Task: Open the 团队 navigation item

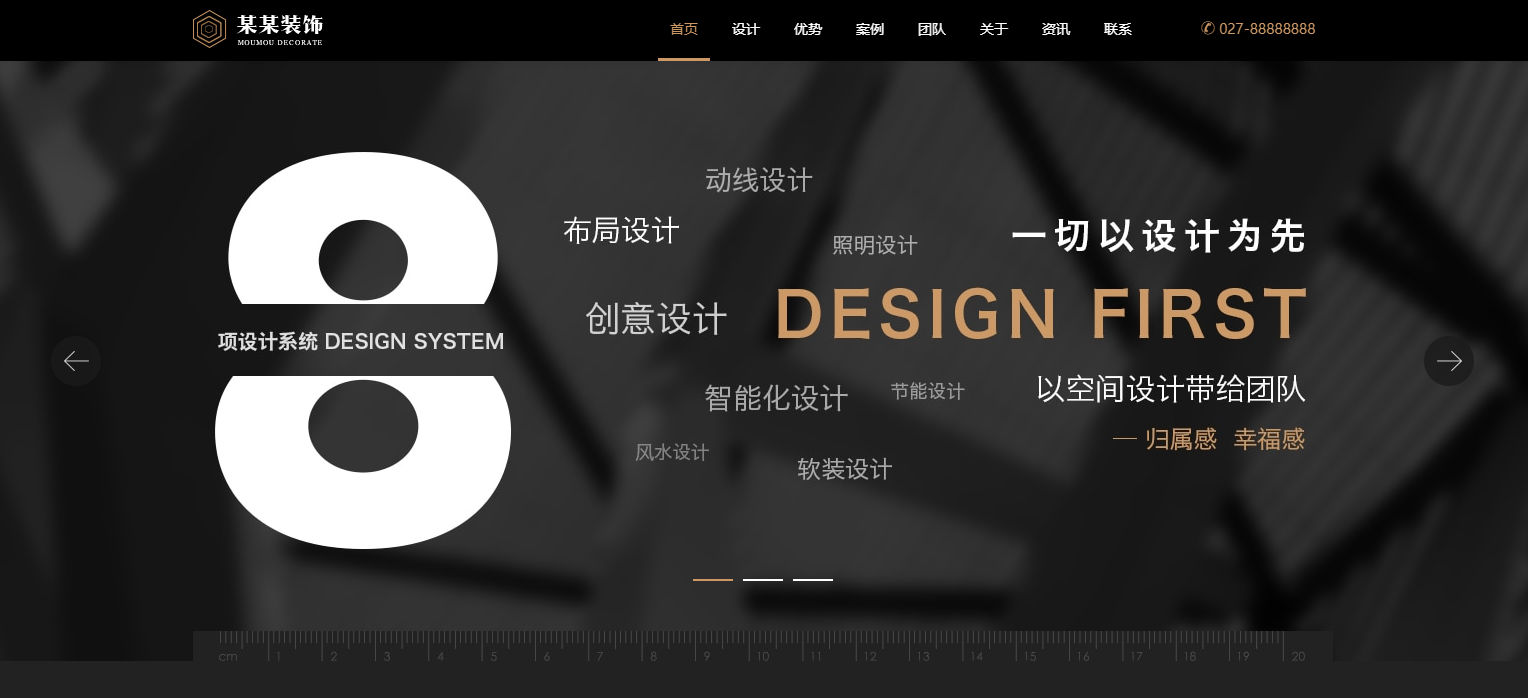Action: [x=932, y=30]
